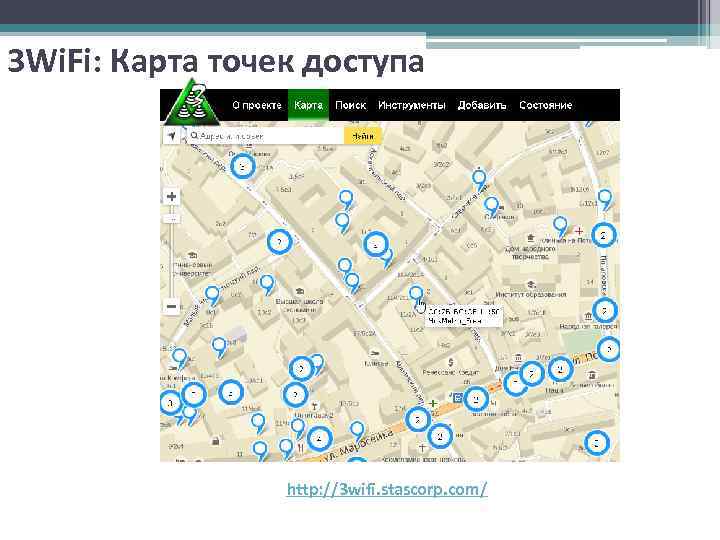Click the access point tooltip with MAC address
The image size is (720, 540).
[x=464, y=316]
